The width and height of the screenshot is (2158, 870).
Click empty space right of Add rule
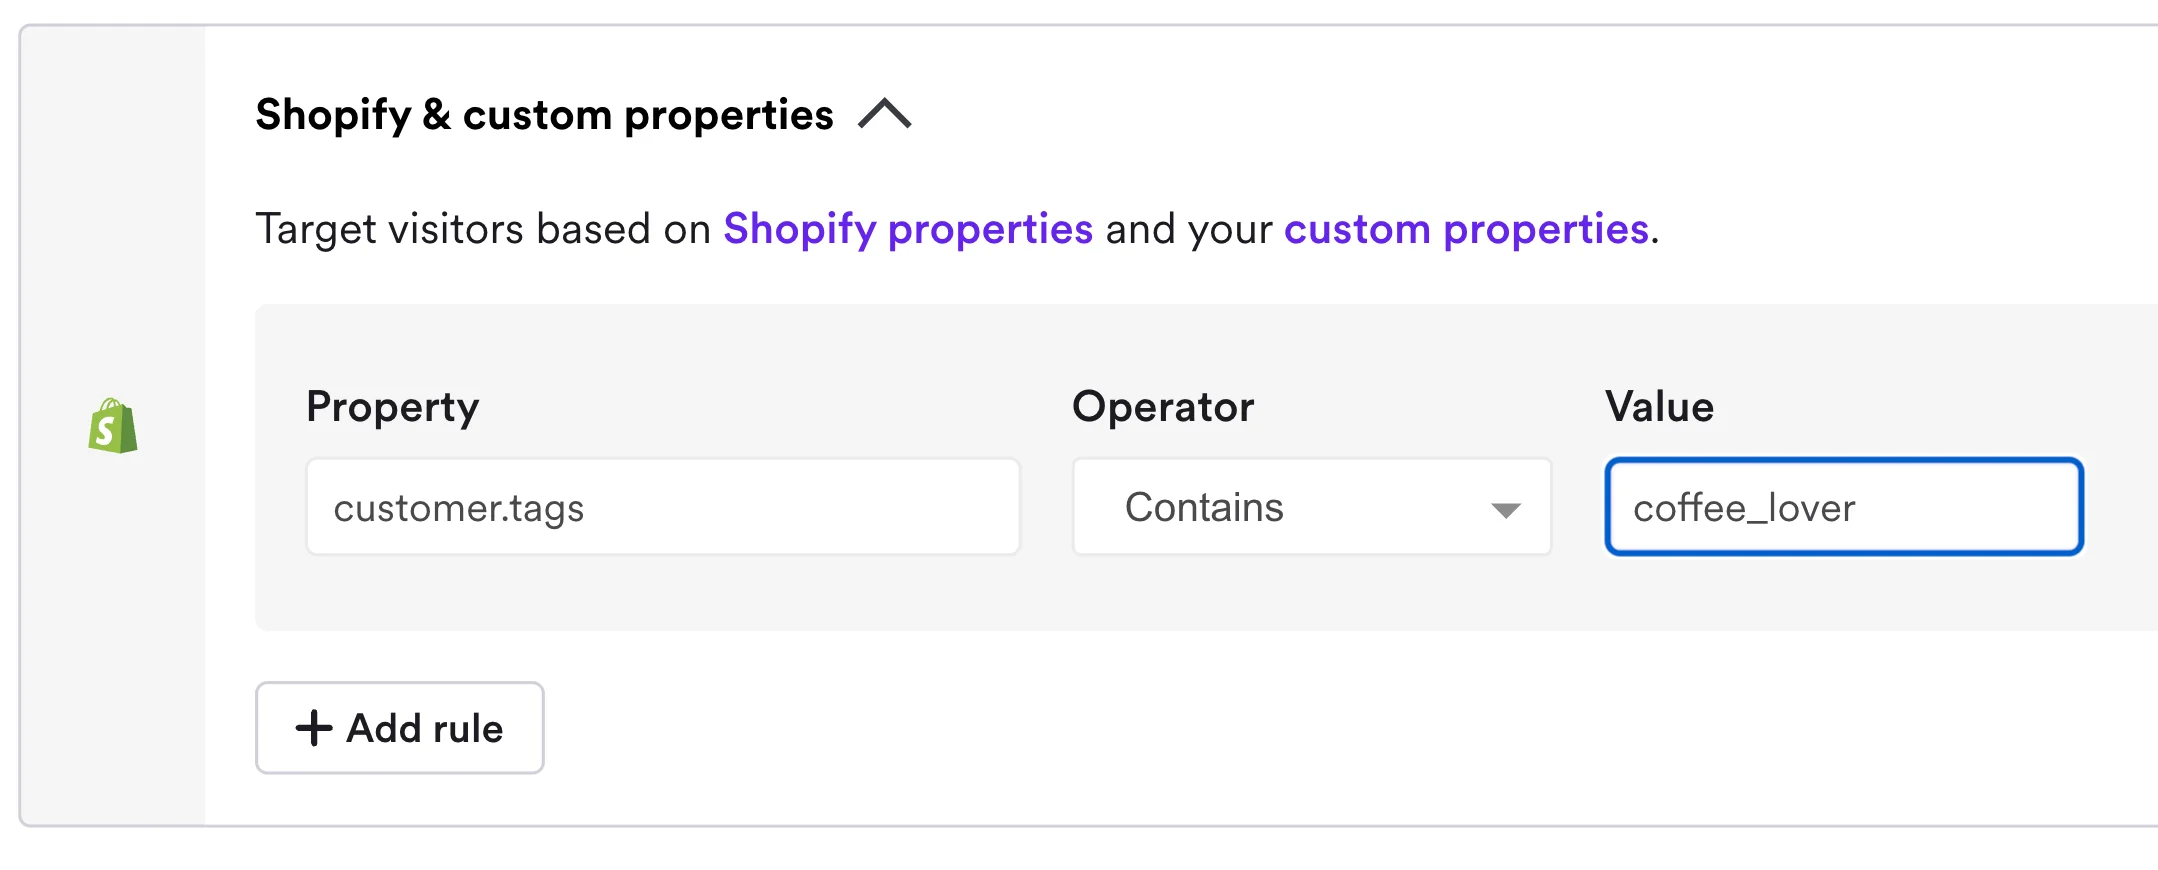1200,728
